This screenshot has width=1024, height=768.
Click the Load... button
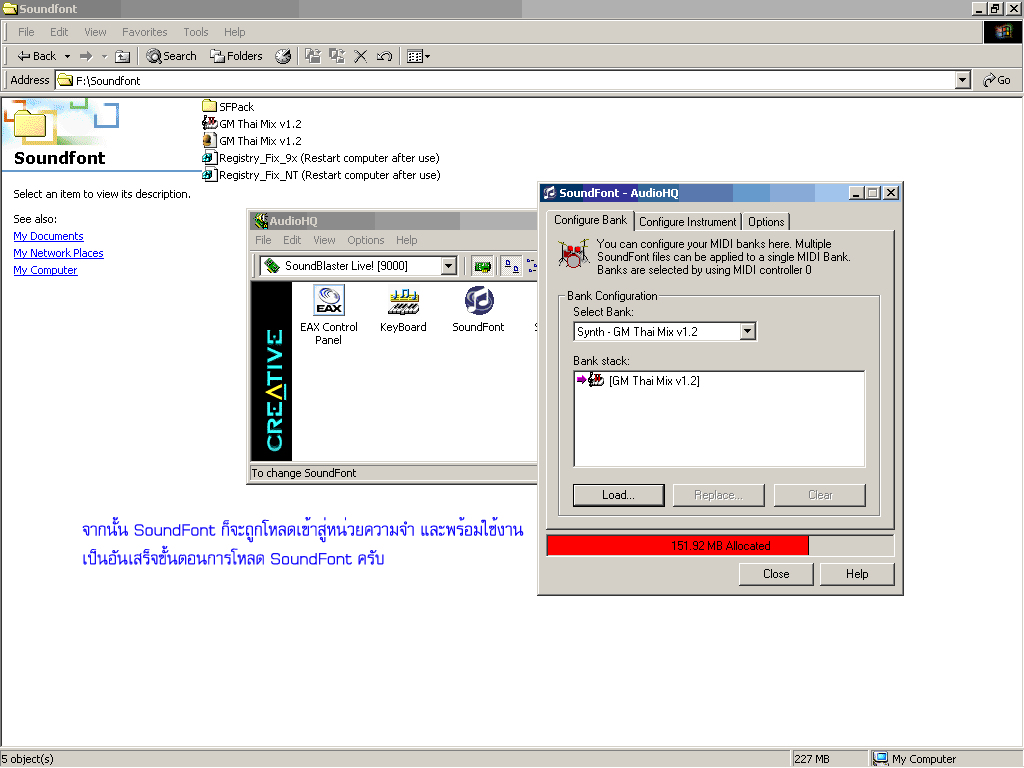pos(618,495)
